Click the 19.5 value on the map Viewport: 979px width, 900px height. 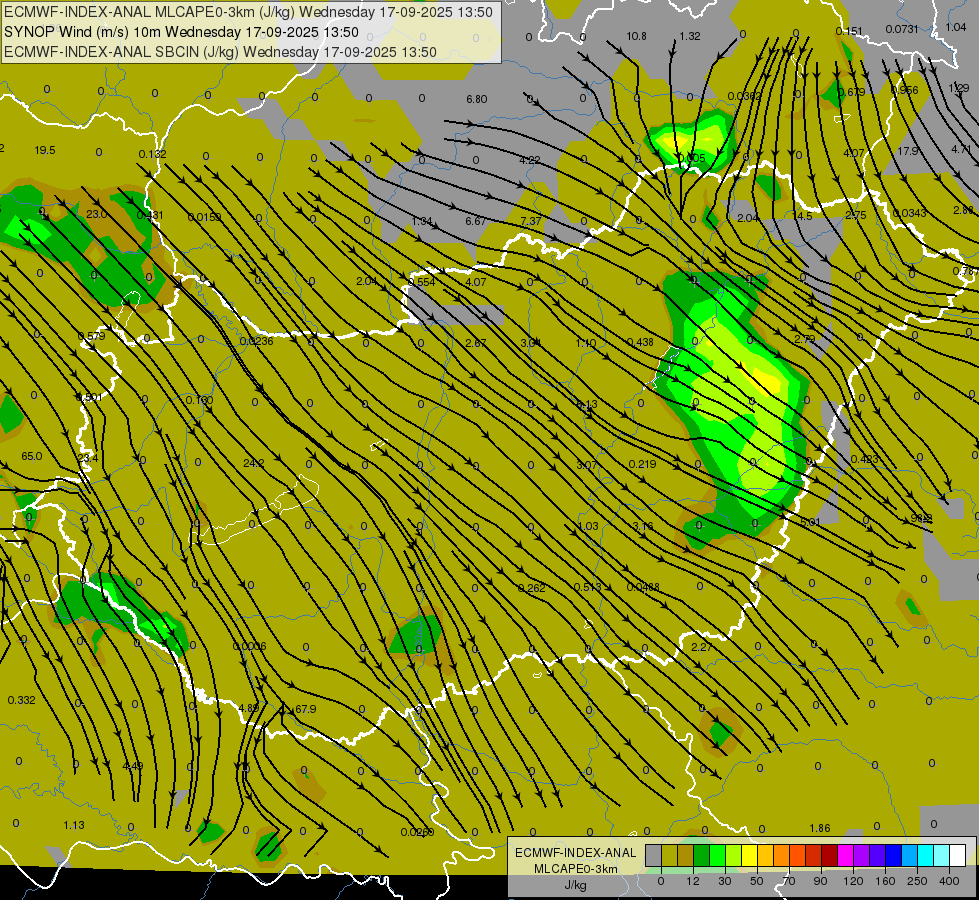pyautogui.click(x=45, y=150)
